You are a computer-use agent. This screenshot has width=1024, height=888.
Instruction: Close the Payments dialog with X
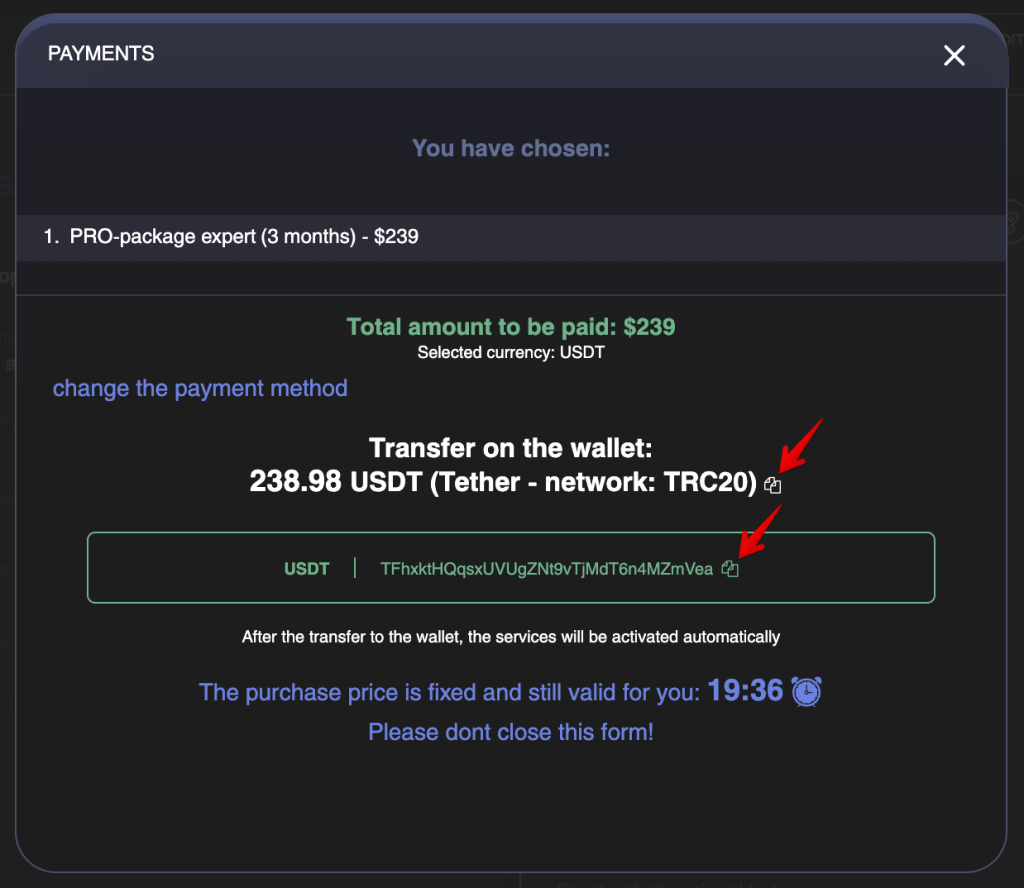[954, 56]
